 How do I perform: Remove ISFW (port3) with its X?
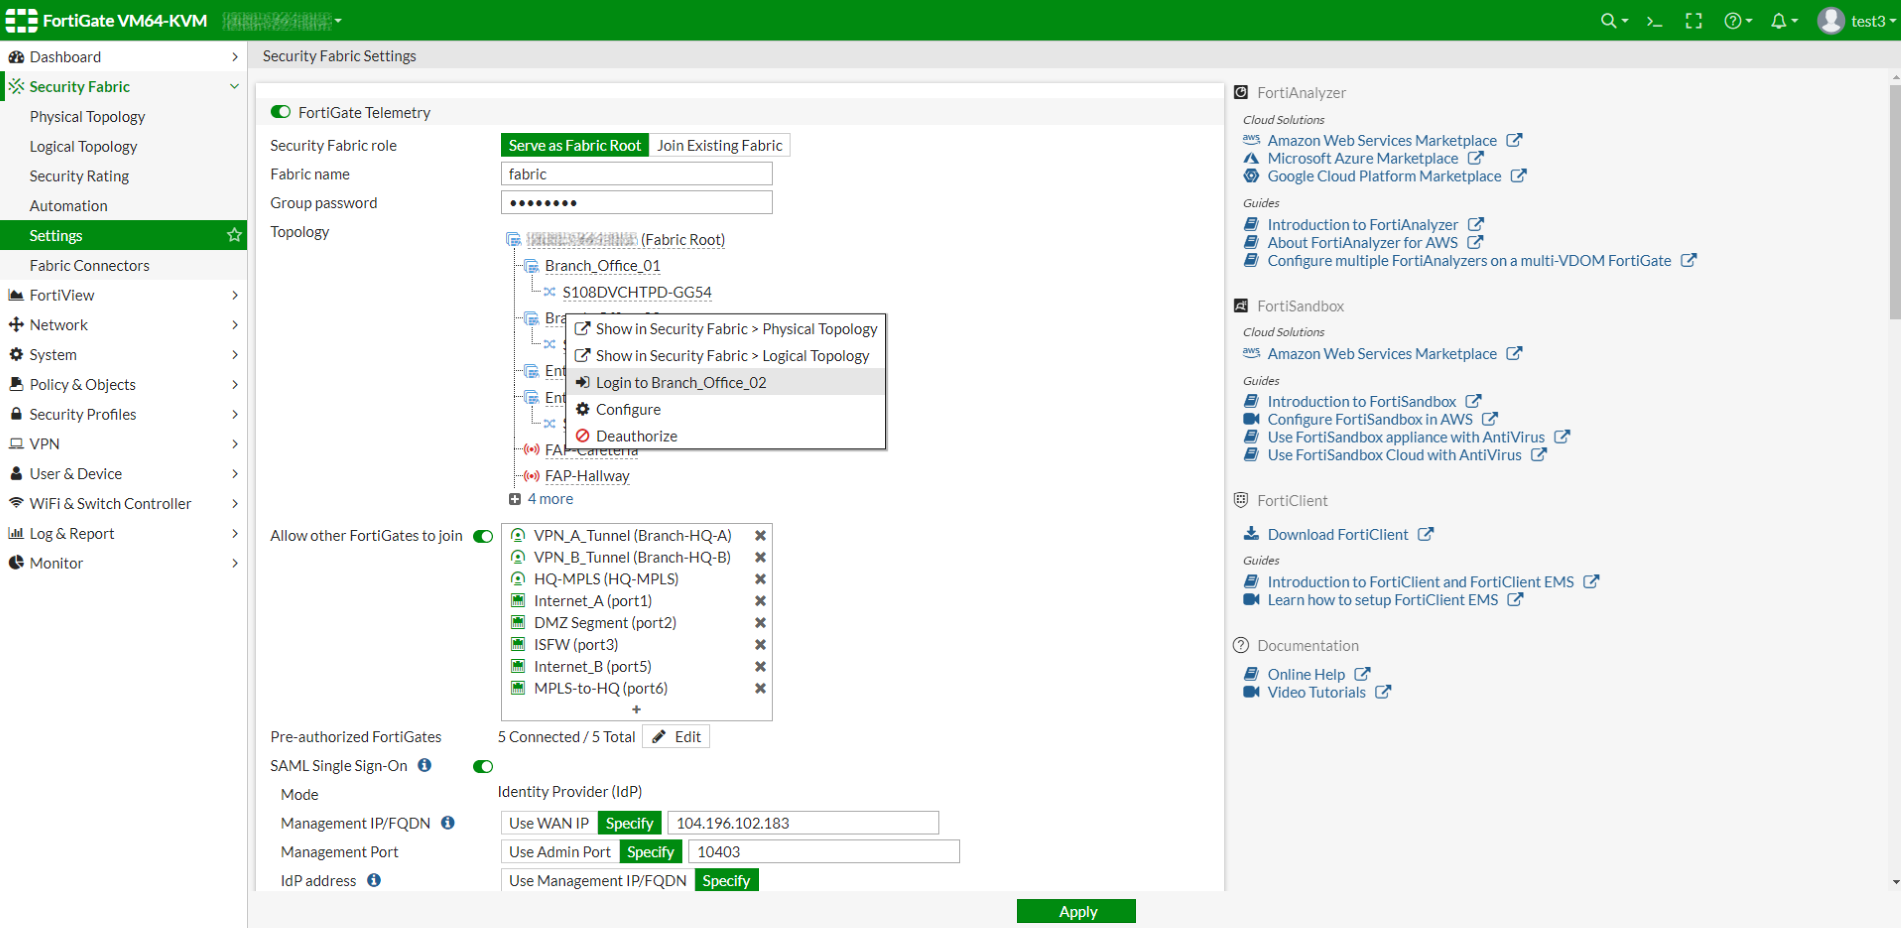[760, 645]
